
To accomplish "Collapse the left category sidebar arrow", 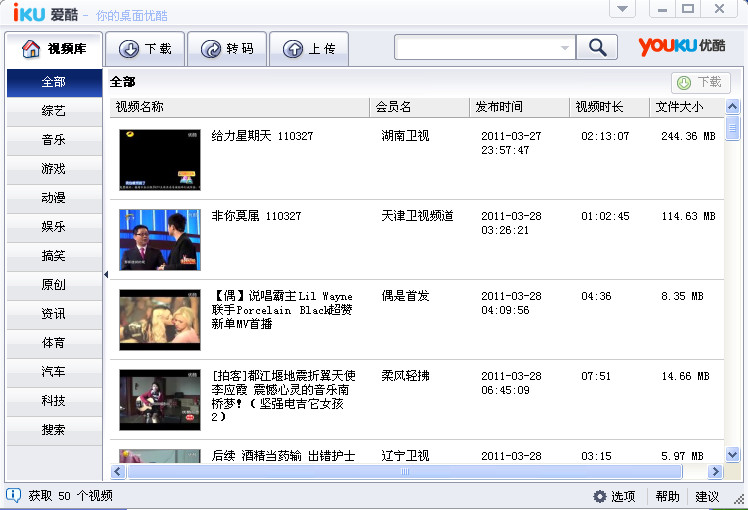I will 106,274.
